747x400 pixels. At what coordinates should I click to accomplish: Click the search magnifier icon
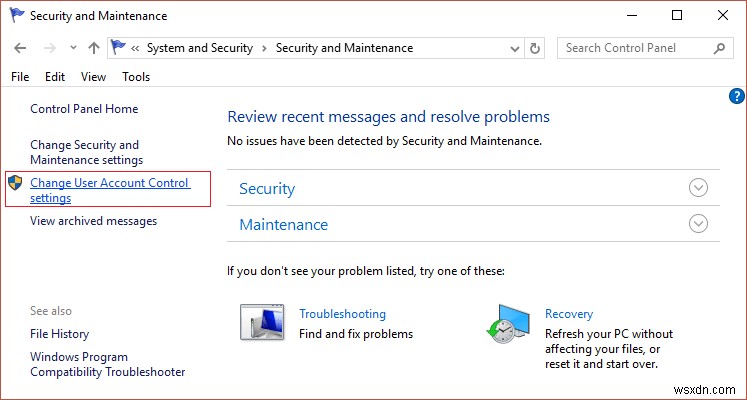[718, 48]
